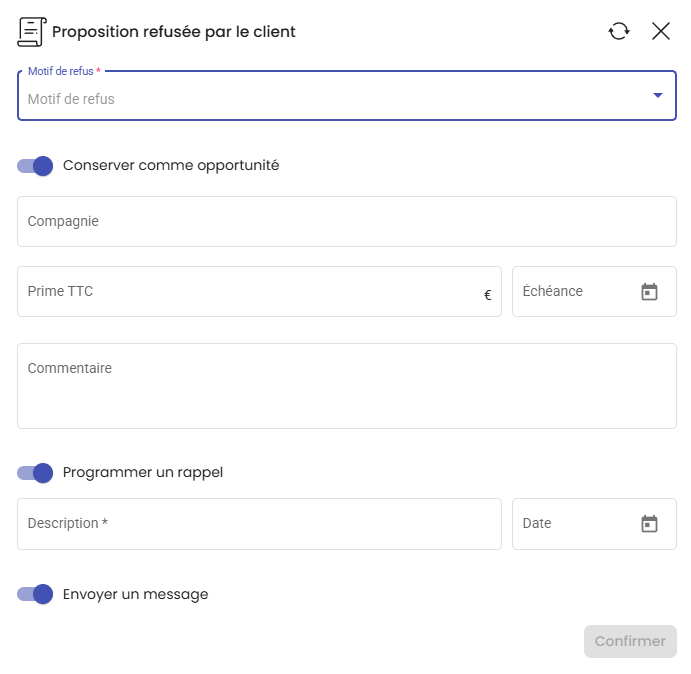The width and height of the screenshot is (691, 674).
Task: Expand the Motif de refus dropdown arrow
Action: point(658,95)
